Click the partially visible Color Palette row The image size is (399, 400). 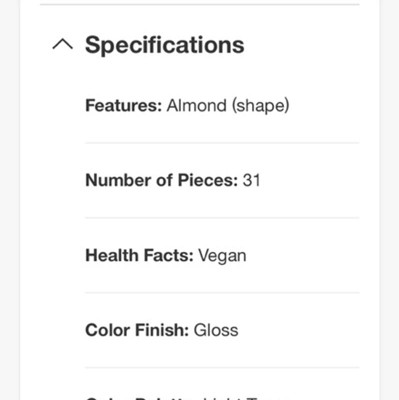[x=222, y=398]
